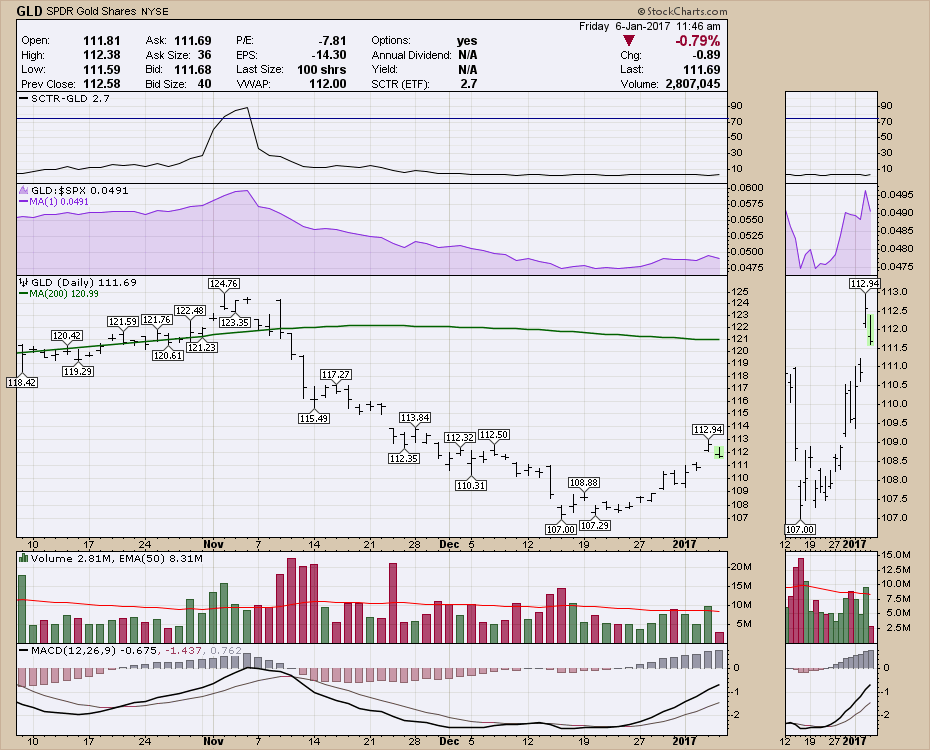Image resolution: width=930 pixels, height=750 pixels.
Task: Click the 107.29 price label
Action: point(595,526)
